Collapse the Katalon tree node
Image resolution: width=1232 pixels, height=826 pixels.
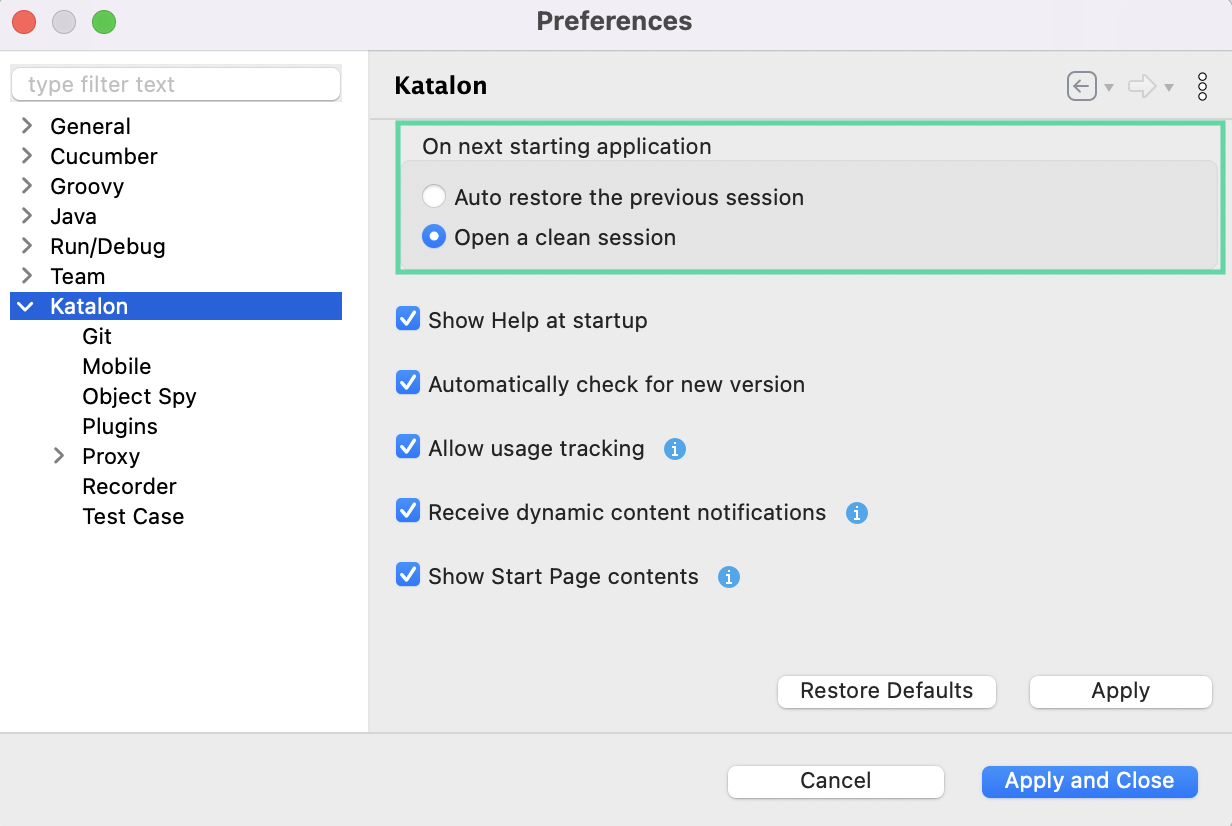[x=27, y=306]
